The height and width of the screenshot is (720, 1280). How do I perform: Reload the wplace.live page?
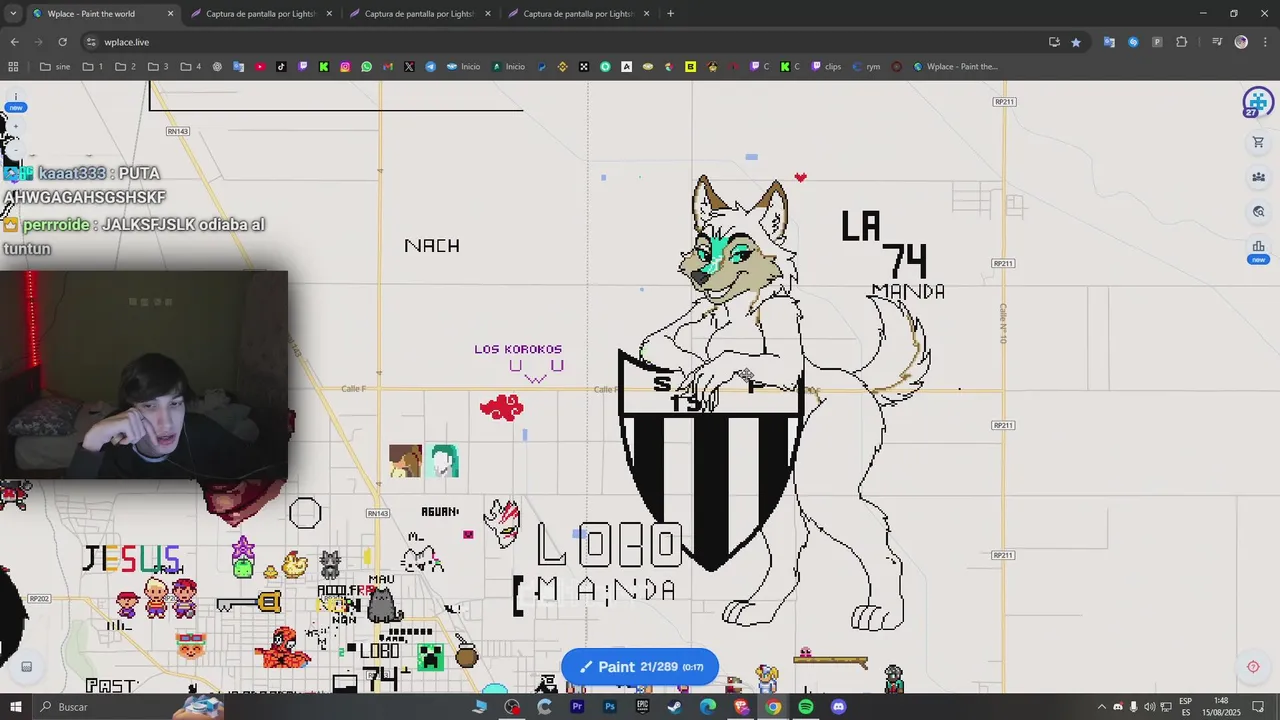click(x=62, y=42)
